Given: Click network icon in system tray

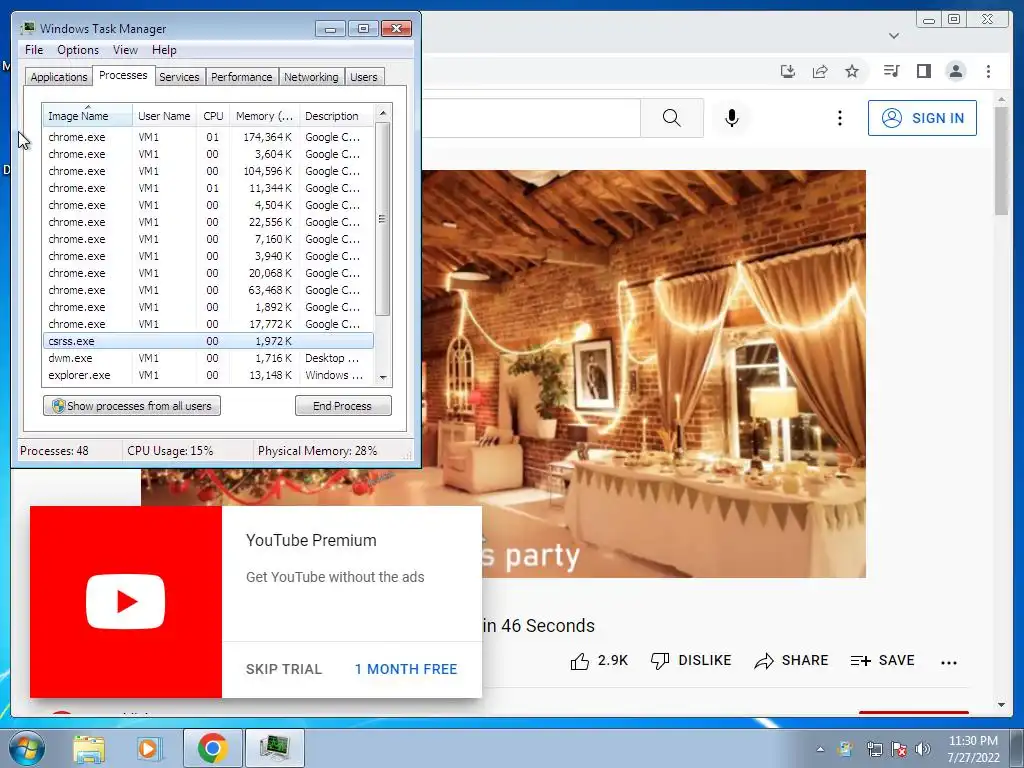Looking at the screenshot, I should coord(874,749).
